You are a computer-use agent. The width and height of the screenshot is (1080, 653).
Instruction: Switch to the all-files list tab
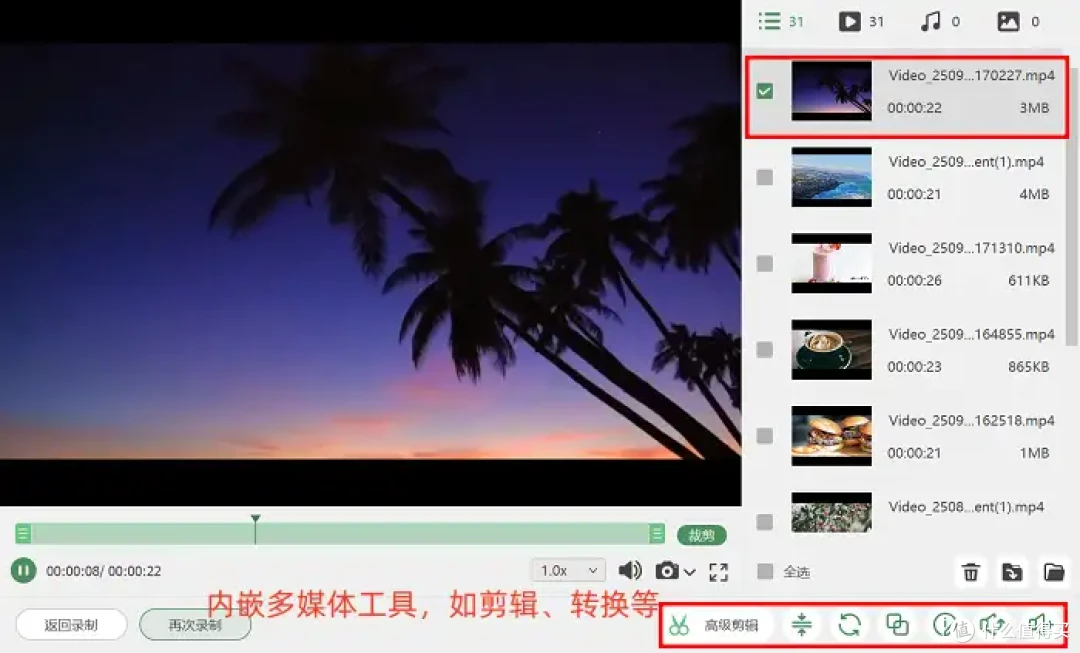pos(781,21)
